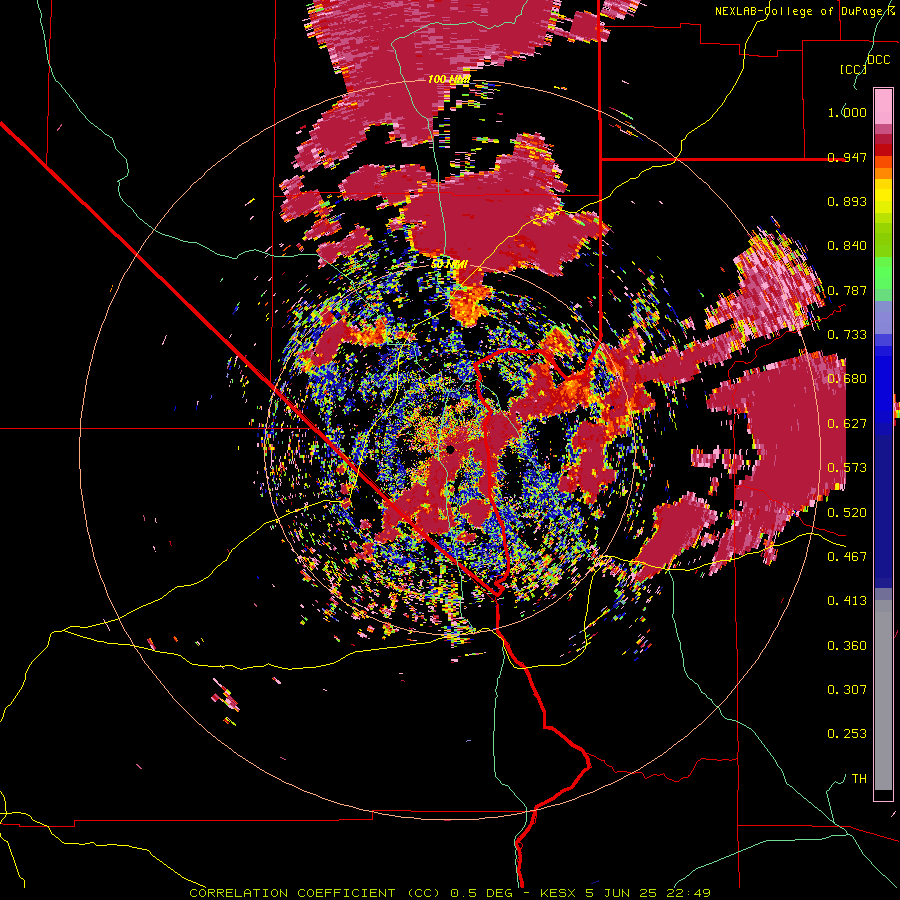Select the 0.733 legend value

pyautogui.click(x=847, y=335)
